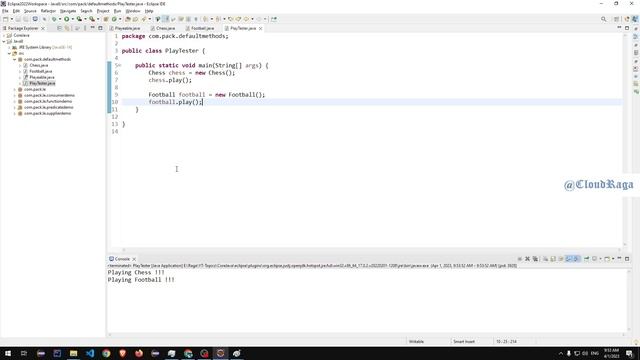Click the Debug toolbar icon
The image size is (640, 360).
[x=53, y=19]
